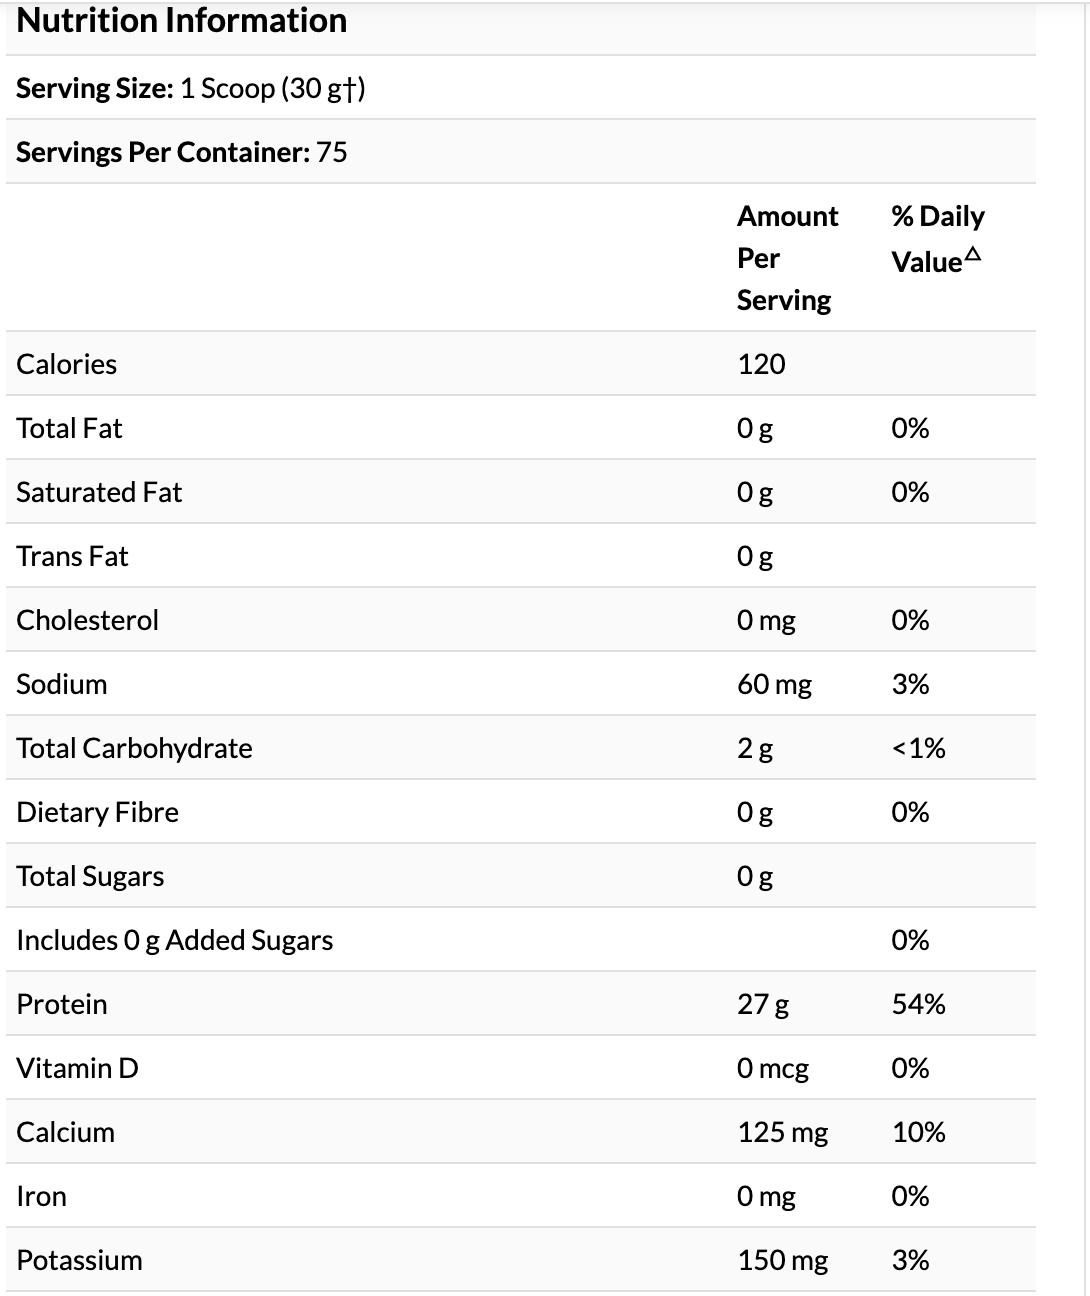Click the triangle footnote symbol after Value
The height and width of the screenshot is (1296, 1090).
(x=974, y=256)
